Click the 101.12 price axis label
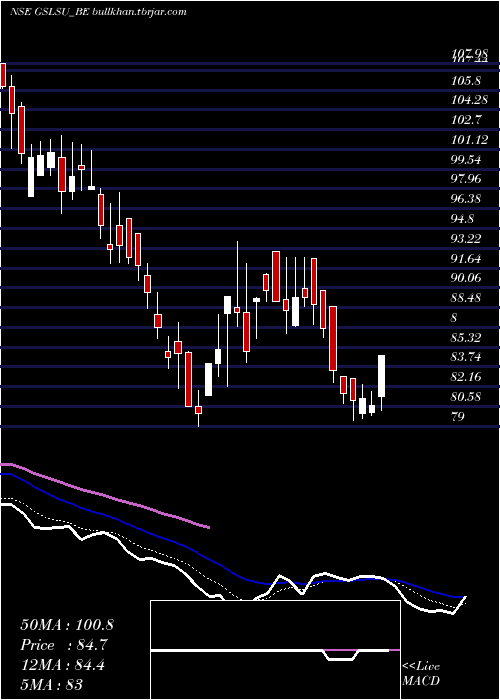 click(469, 140)
